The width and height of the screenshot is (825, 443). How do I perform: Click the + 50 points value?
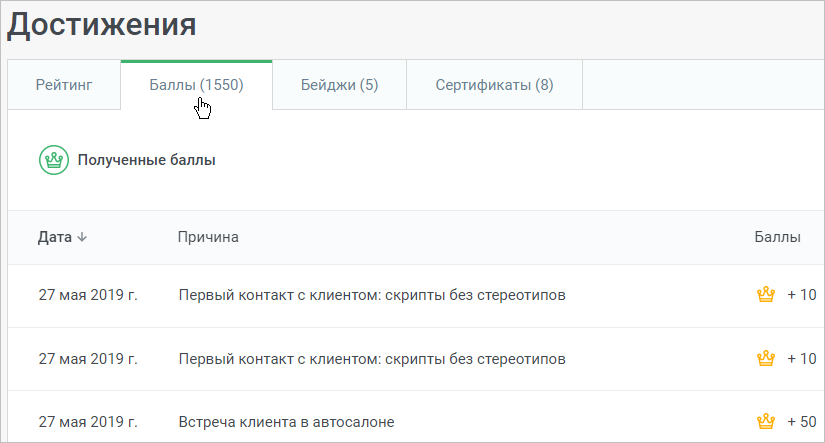click(x=801, y=421)
